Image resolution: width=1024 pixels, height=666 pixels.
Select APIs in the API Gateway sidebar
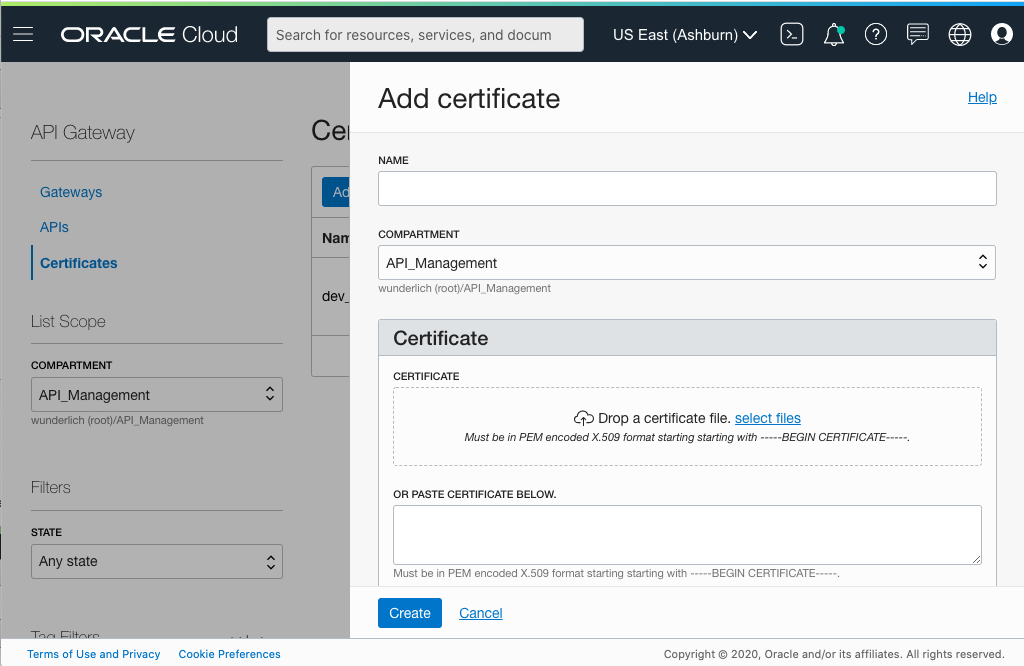click(x=54, y=227)
